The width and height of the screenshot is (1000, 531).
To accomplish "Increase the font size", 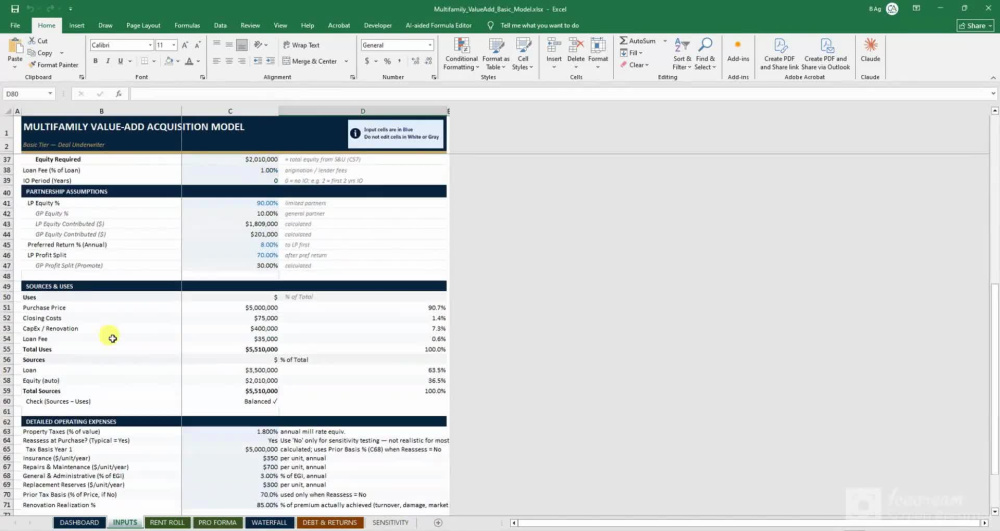I will click(184, 45).
